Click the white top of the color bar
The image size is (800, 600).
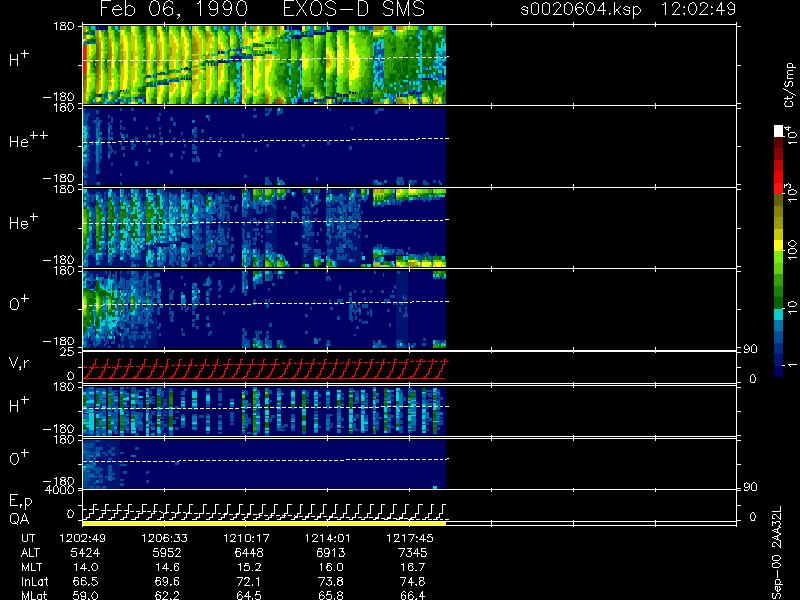tap(779, 131)
